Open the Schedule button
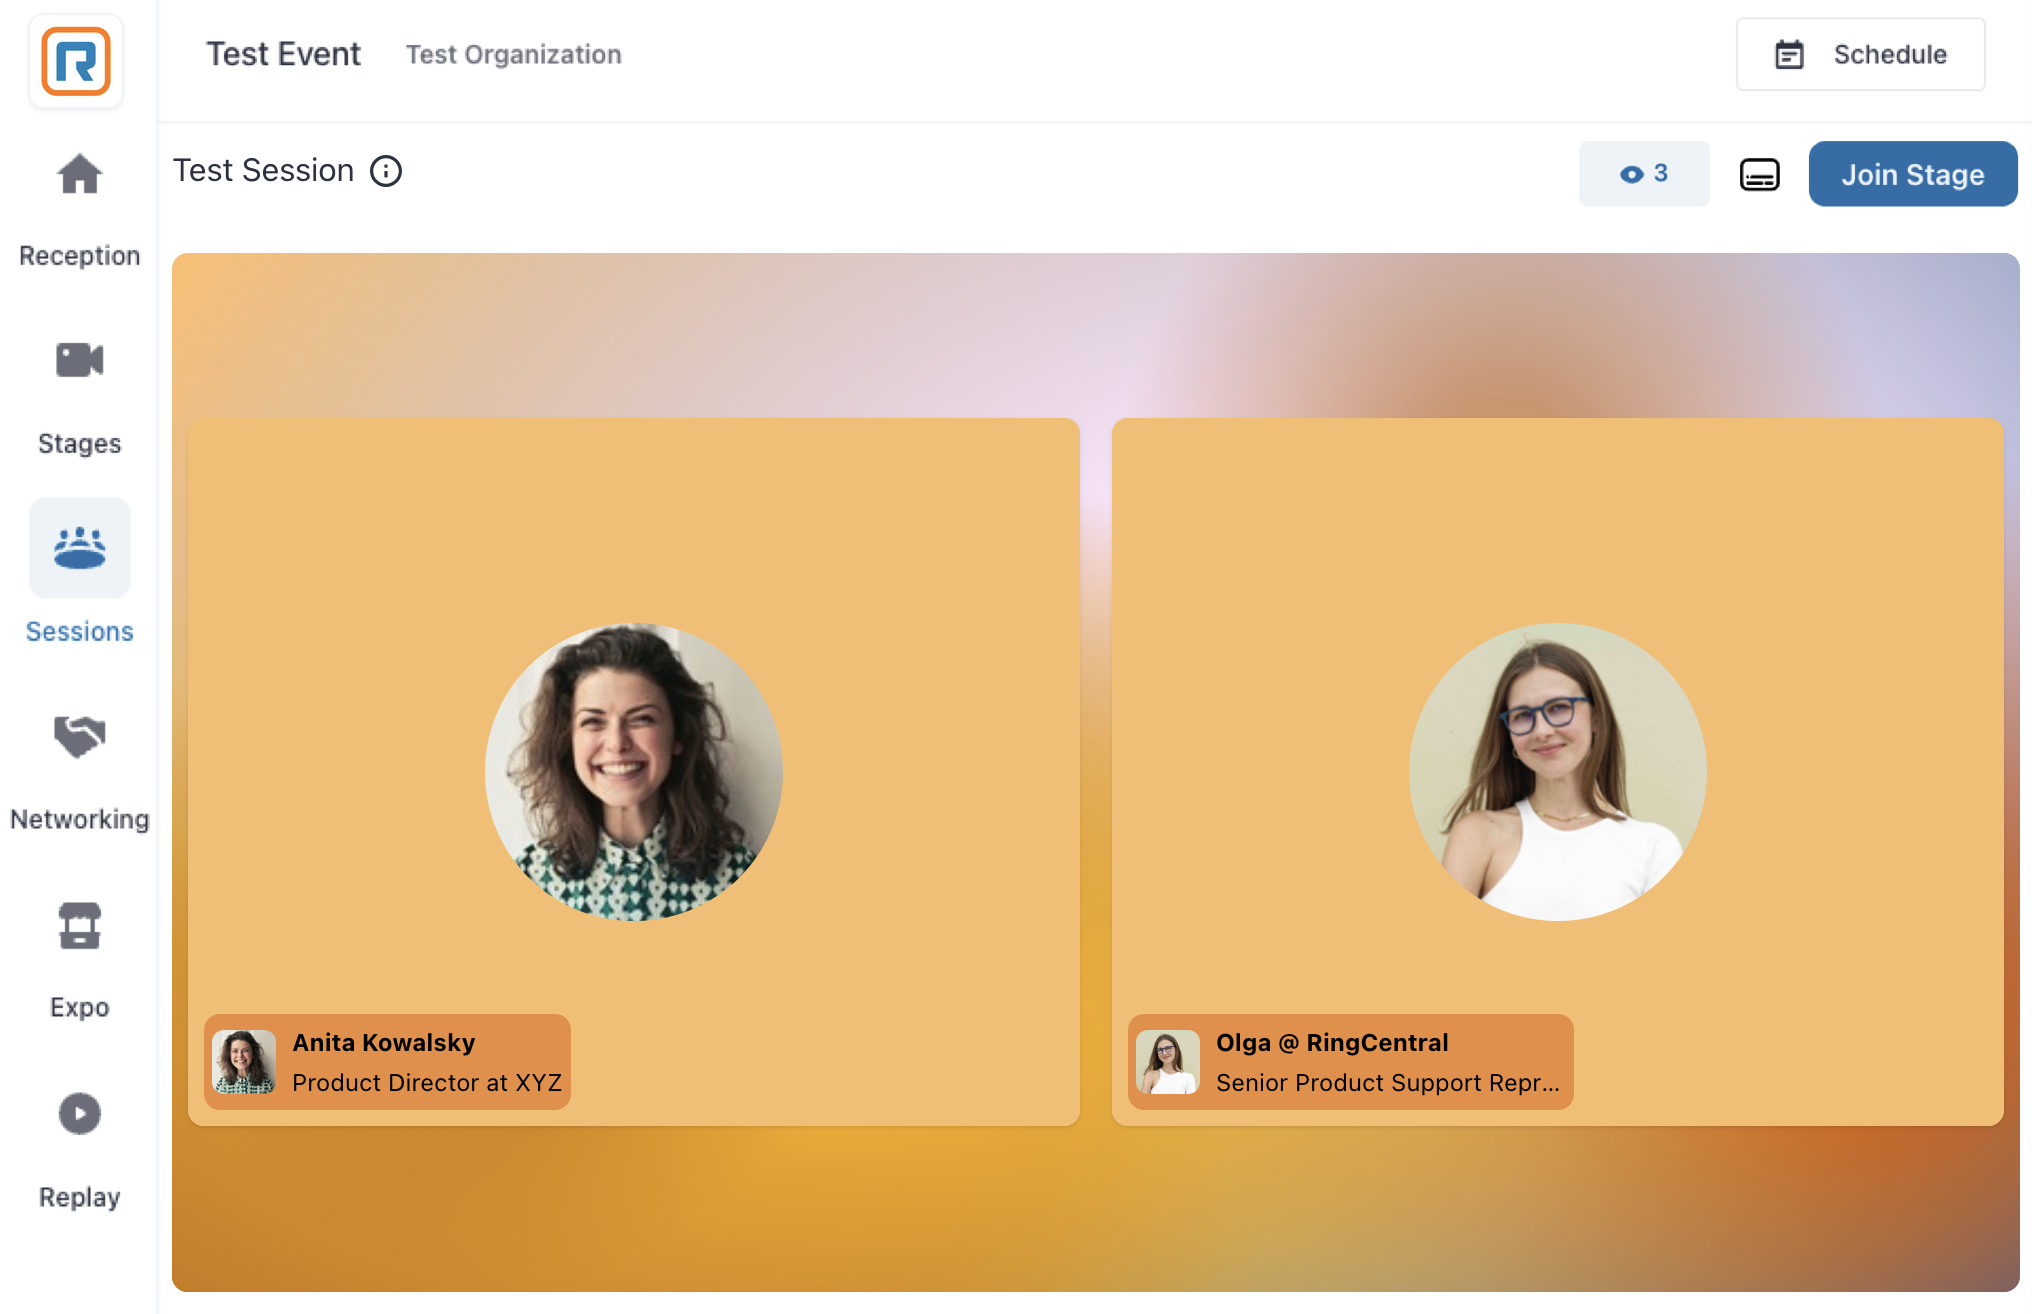The image size is (2032, 1314). [1860, 54]
